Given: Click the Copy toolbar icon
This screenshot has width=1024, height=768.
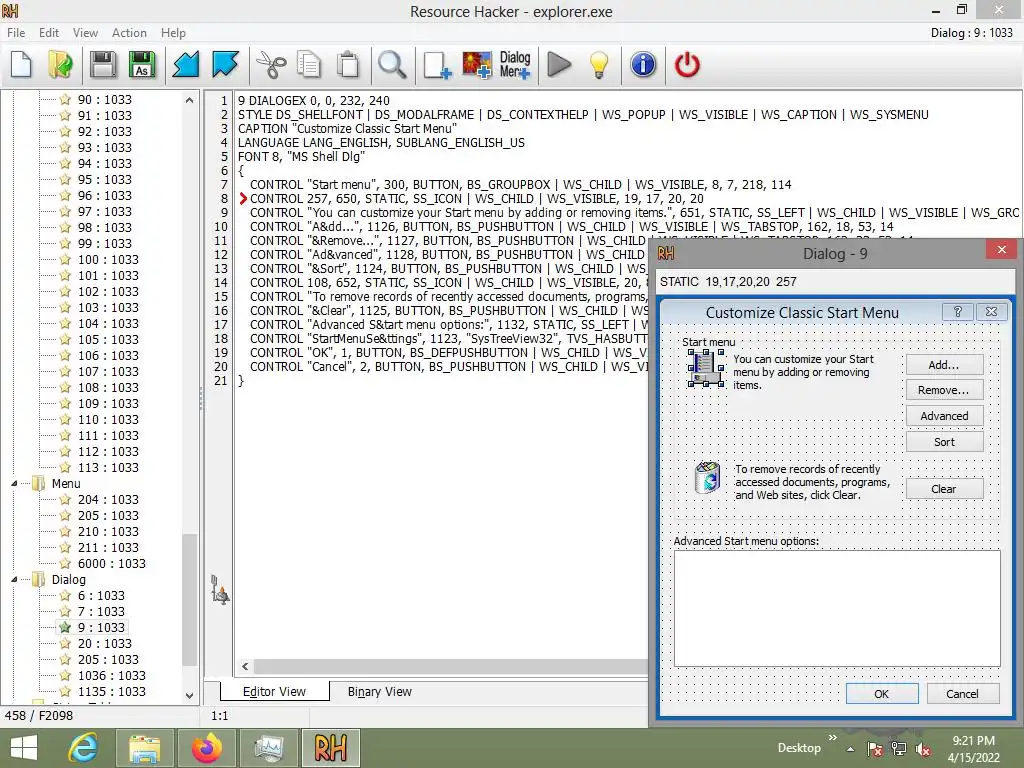Looking at the screenshot, I should [x=309, y=65].
